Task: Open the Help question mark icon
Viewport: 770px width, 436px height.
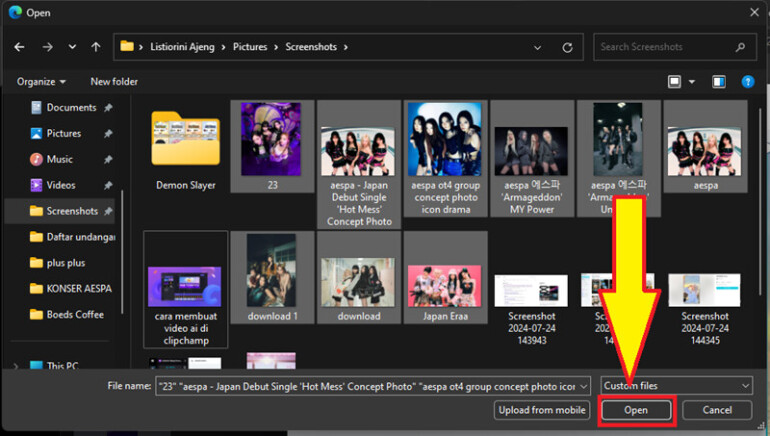Action: 747,81
